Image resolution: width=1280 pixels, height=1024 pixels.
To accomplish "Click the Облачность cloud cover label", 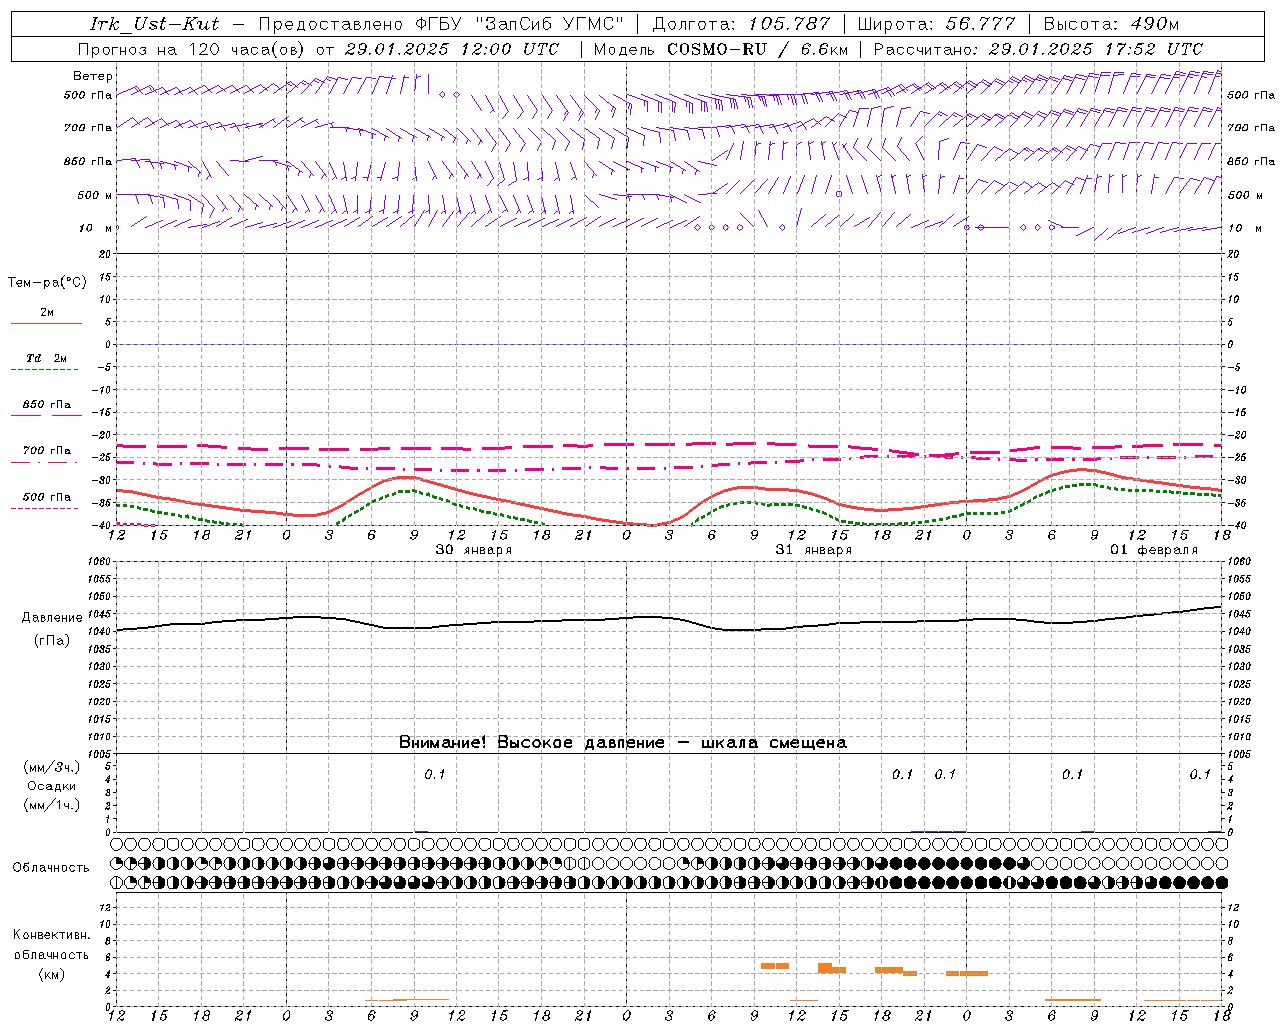I will pos(51,868).
